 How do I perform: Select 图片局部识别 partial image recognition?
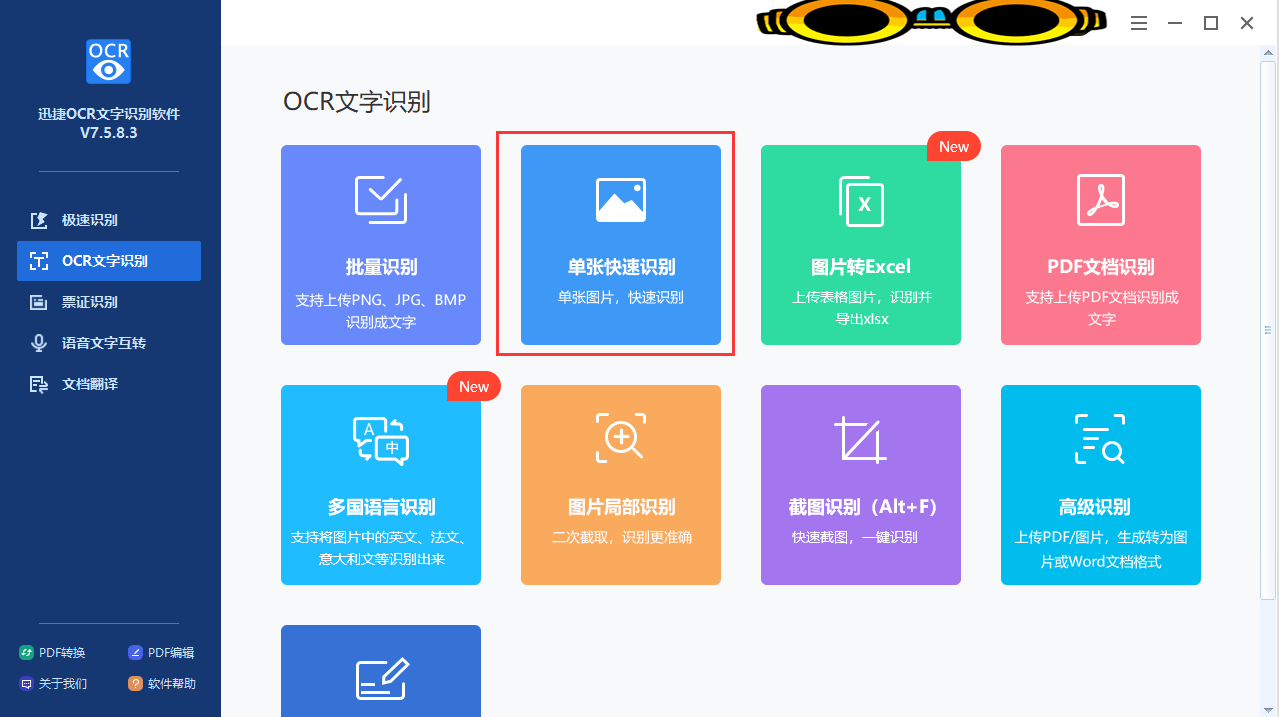pyautogui.click(x=620, y=484)
